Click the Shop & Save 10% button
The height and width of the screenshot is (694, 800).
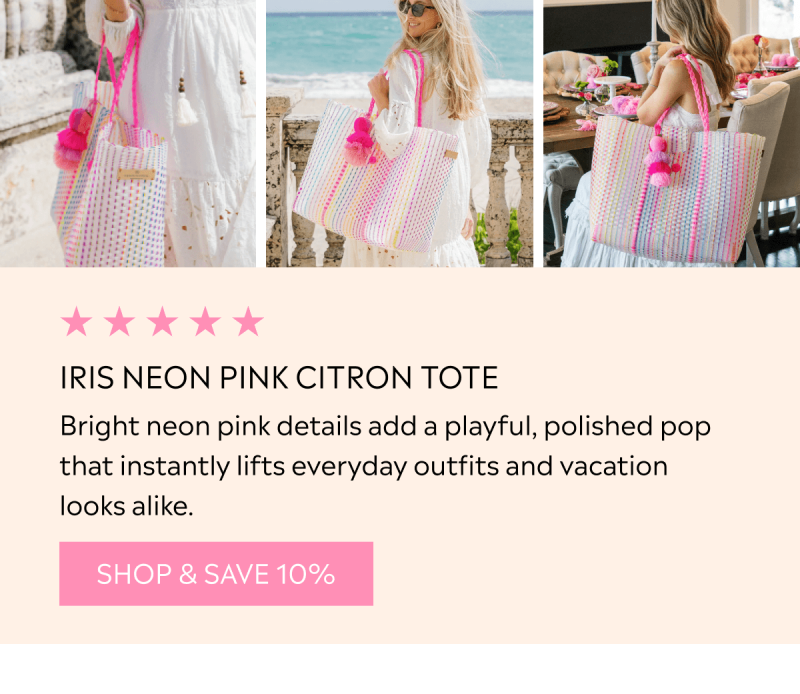[x=216, y=574]
